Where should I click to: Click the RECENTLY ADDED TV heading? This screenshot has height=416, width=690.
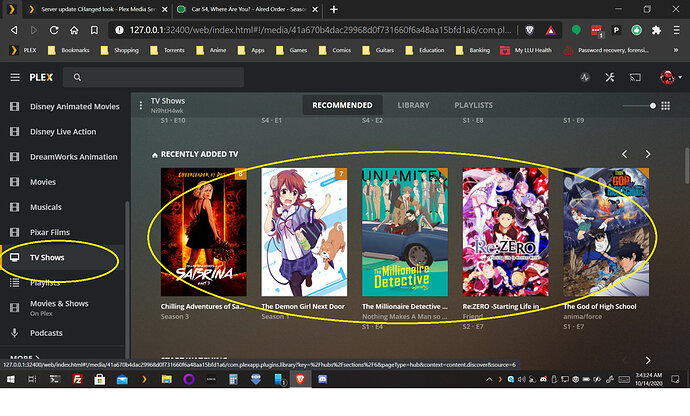pyautogui.click(x=199, y=154)
